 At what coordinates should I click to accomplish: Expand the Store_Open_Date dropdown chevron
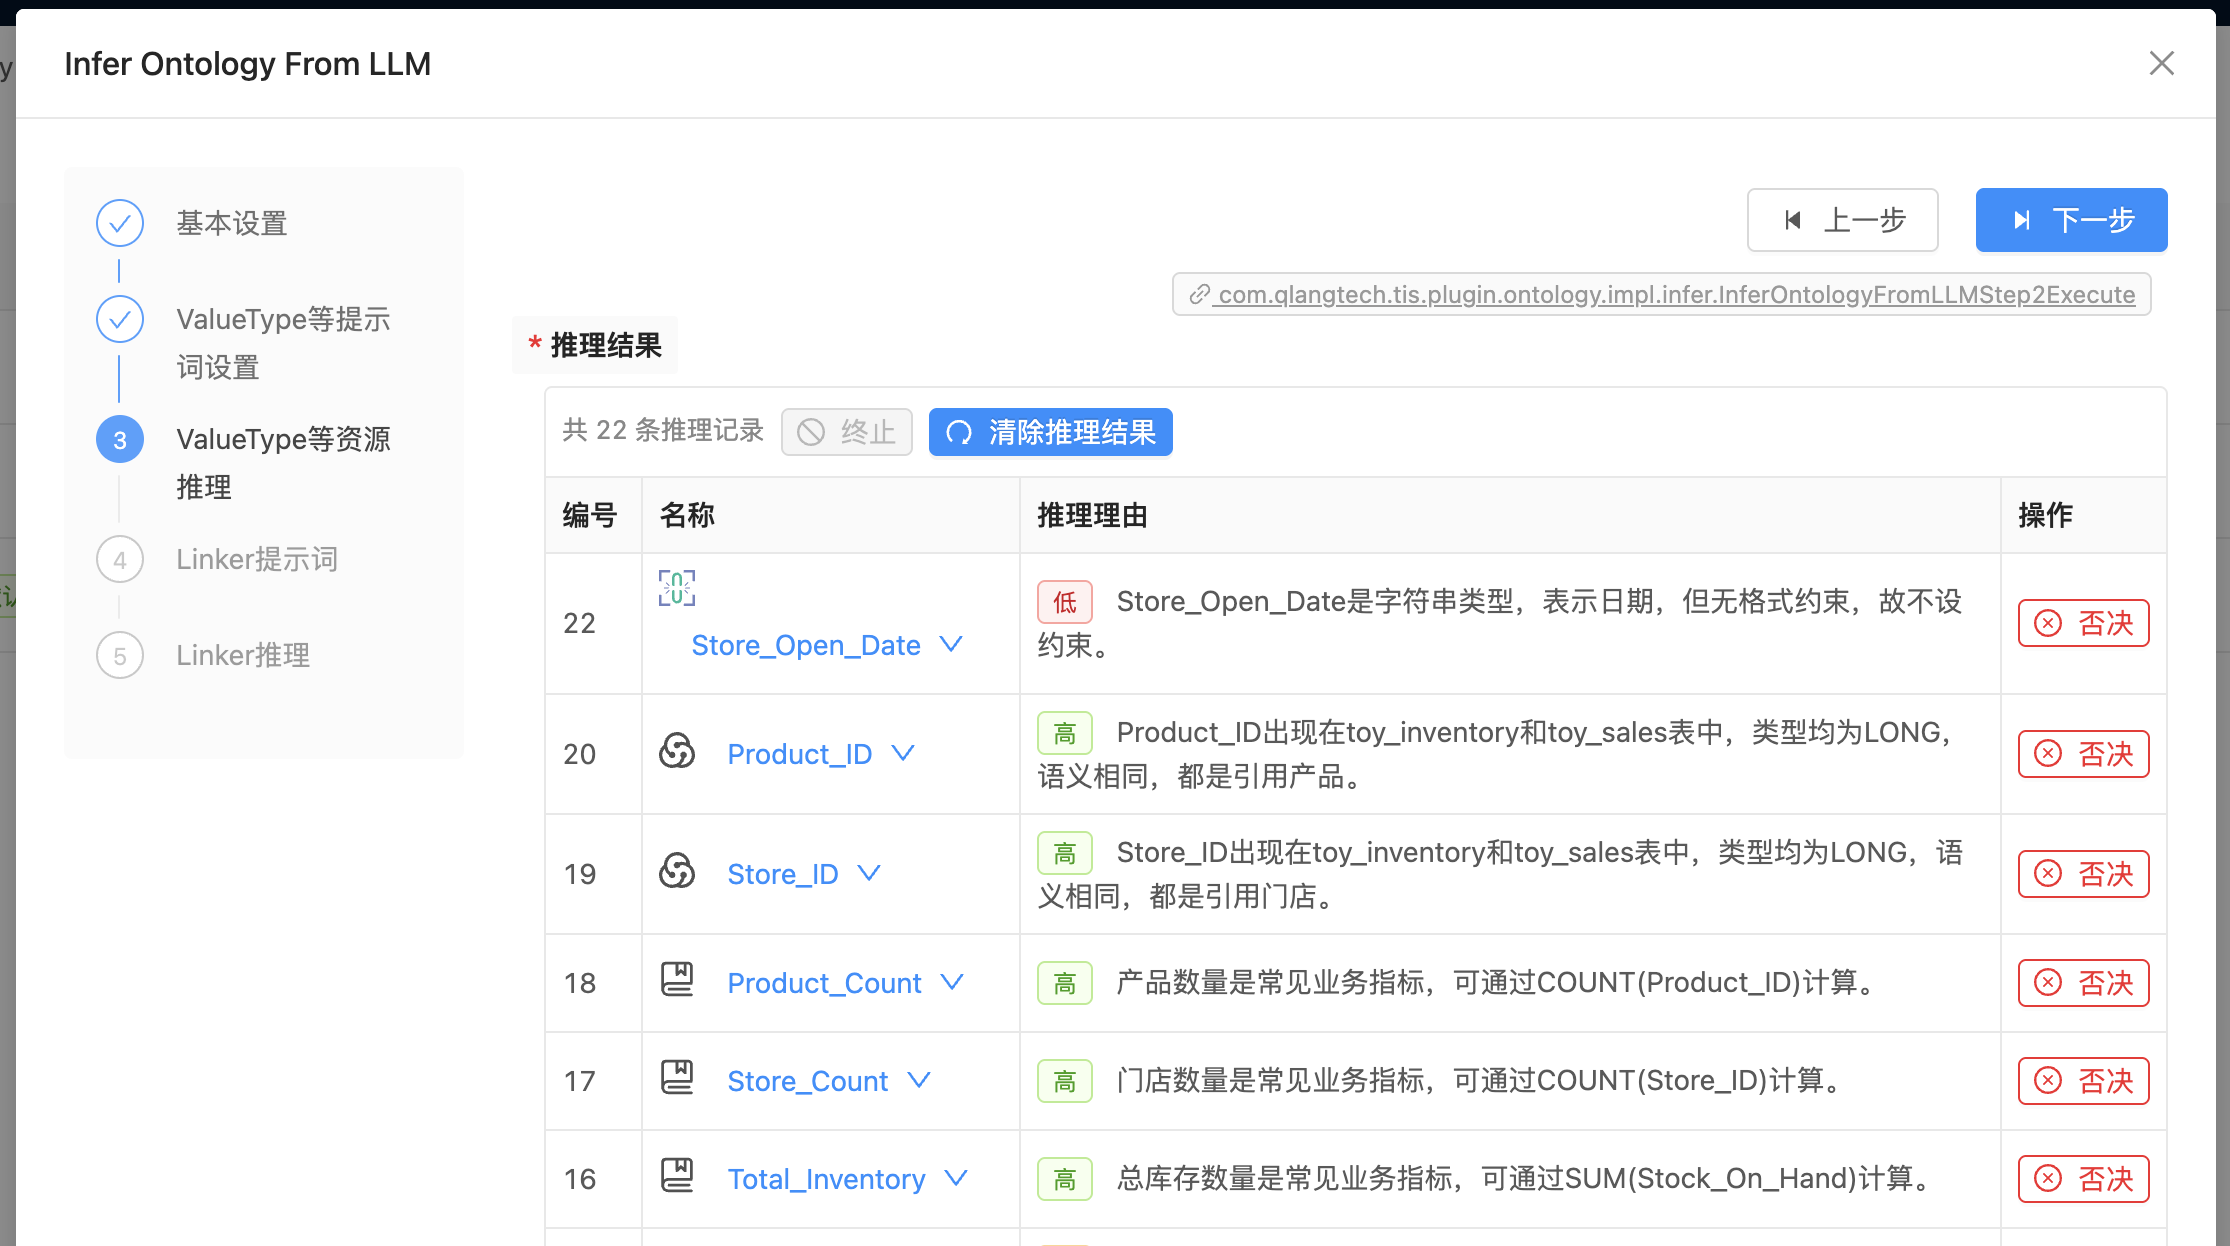coord(952,645)
